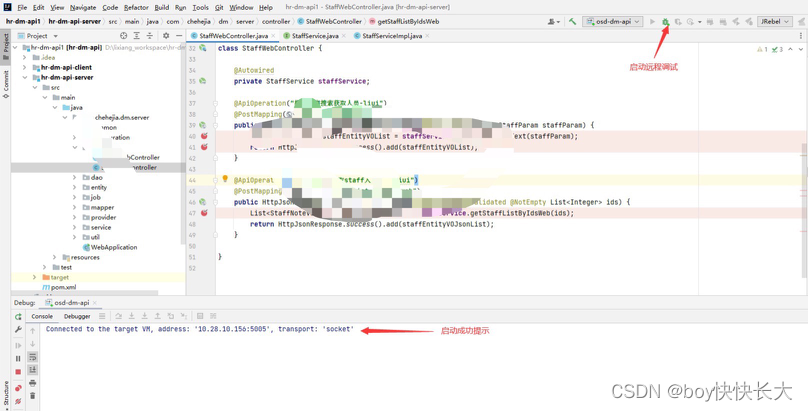Click StaffWebController breadcrumb in navigation bar

(x=330, y=22)
